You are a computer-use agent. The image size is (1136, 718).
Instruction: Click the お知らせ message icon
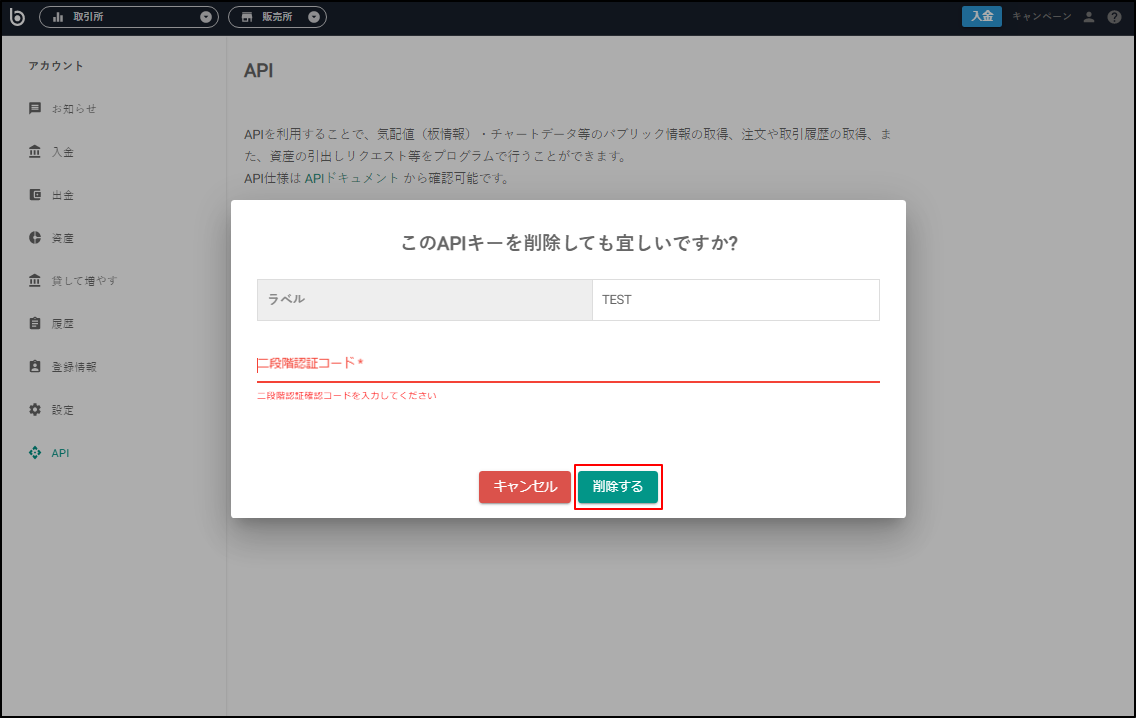tap(35, 108)
